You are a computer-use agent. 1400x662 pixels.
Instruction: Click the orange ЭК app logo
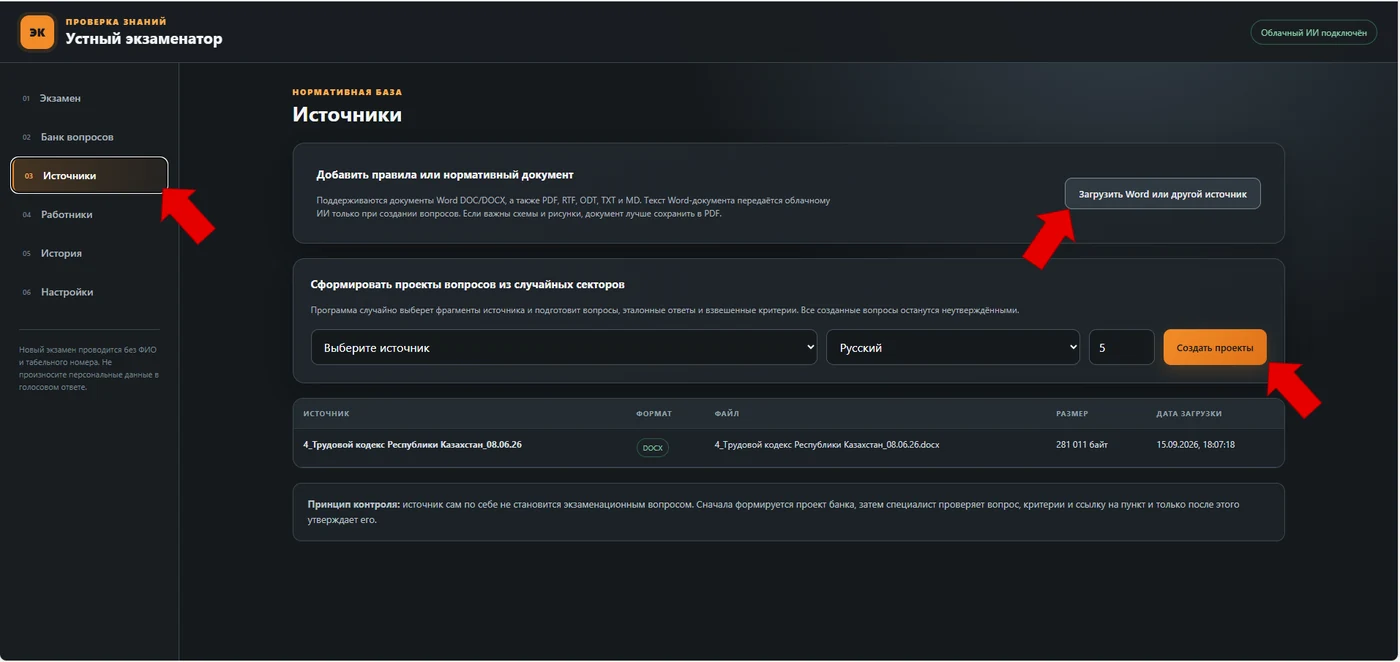tap(37, 32)
